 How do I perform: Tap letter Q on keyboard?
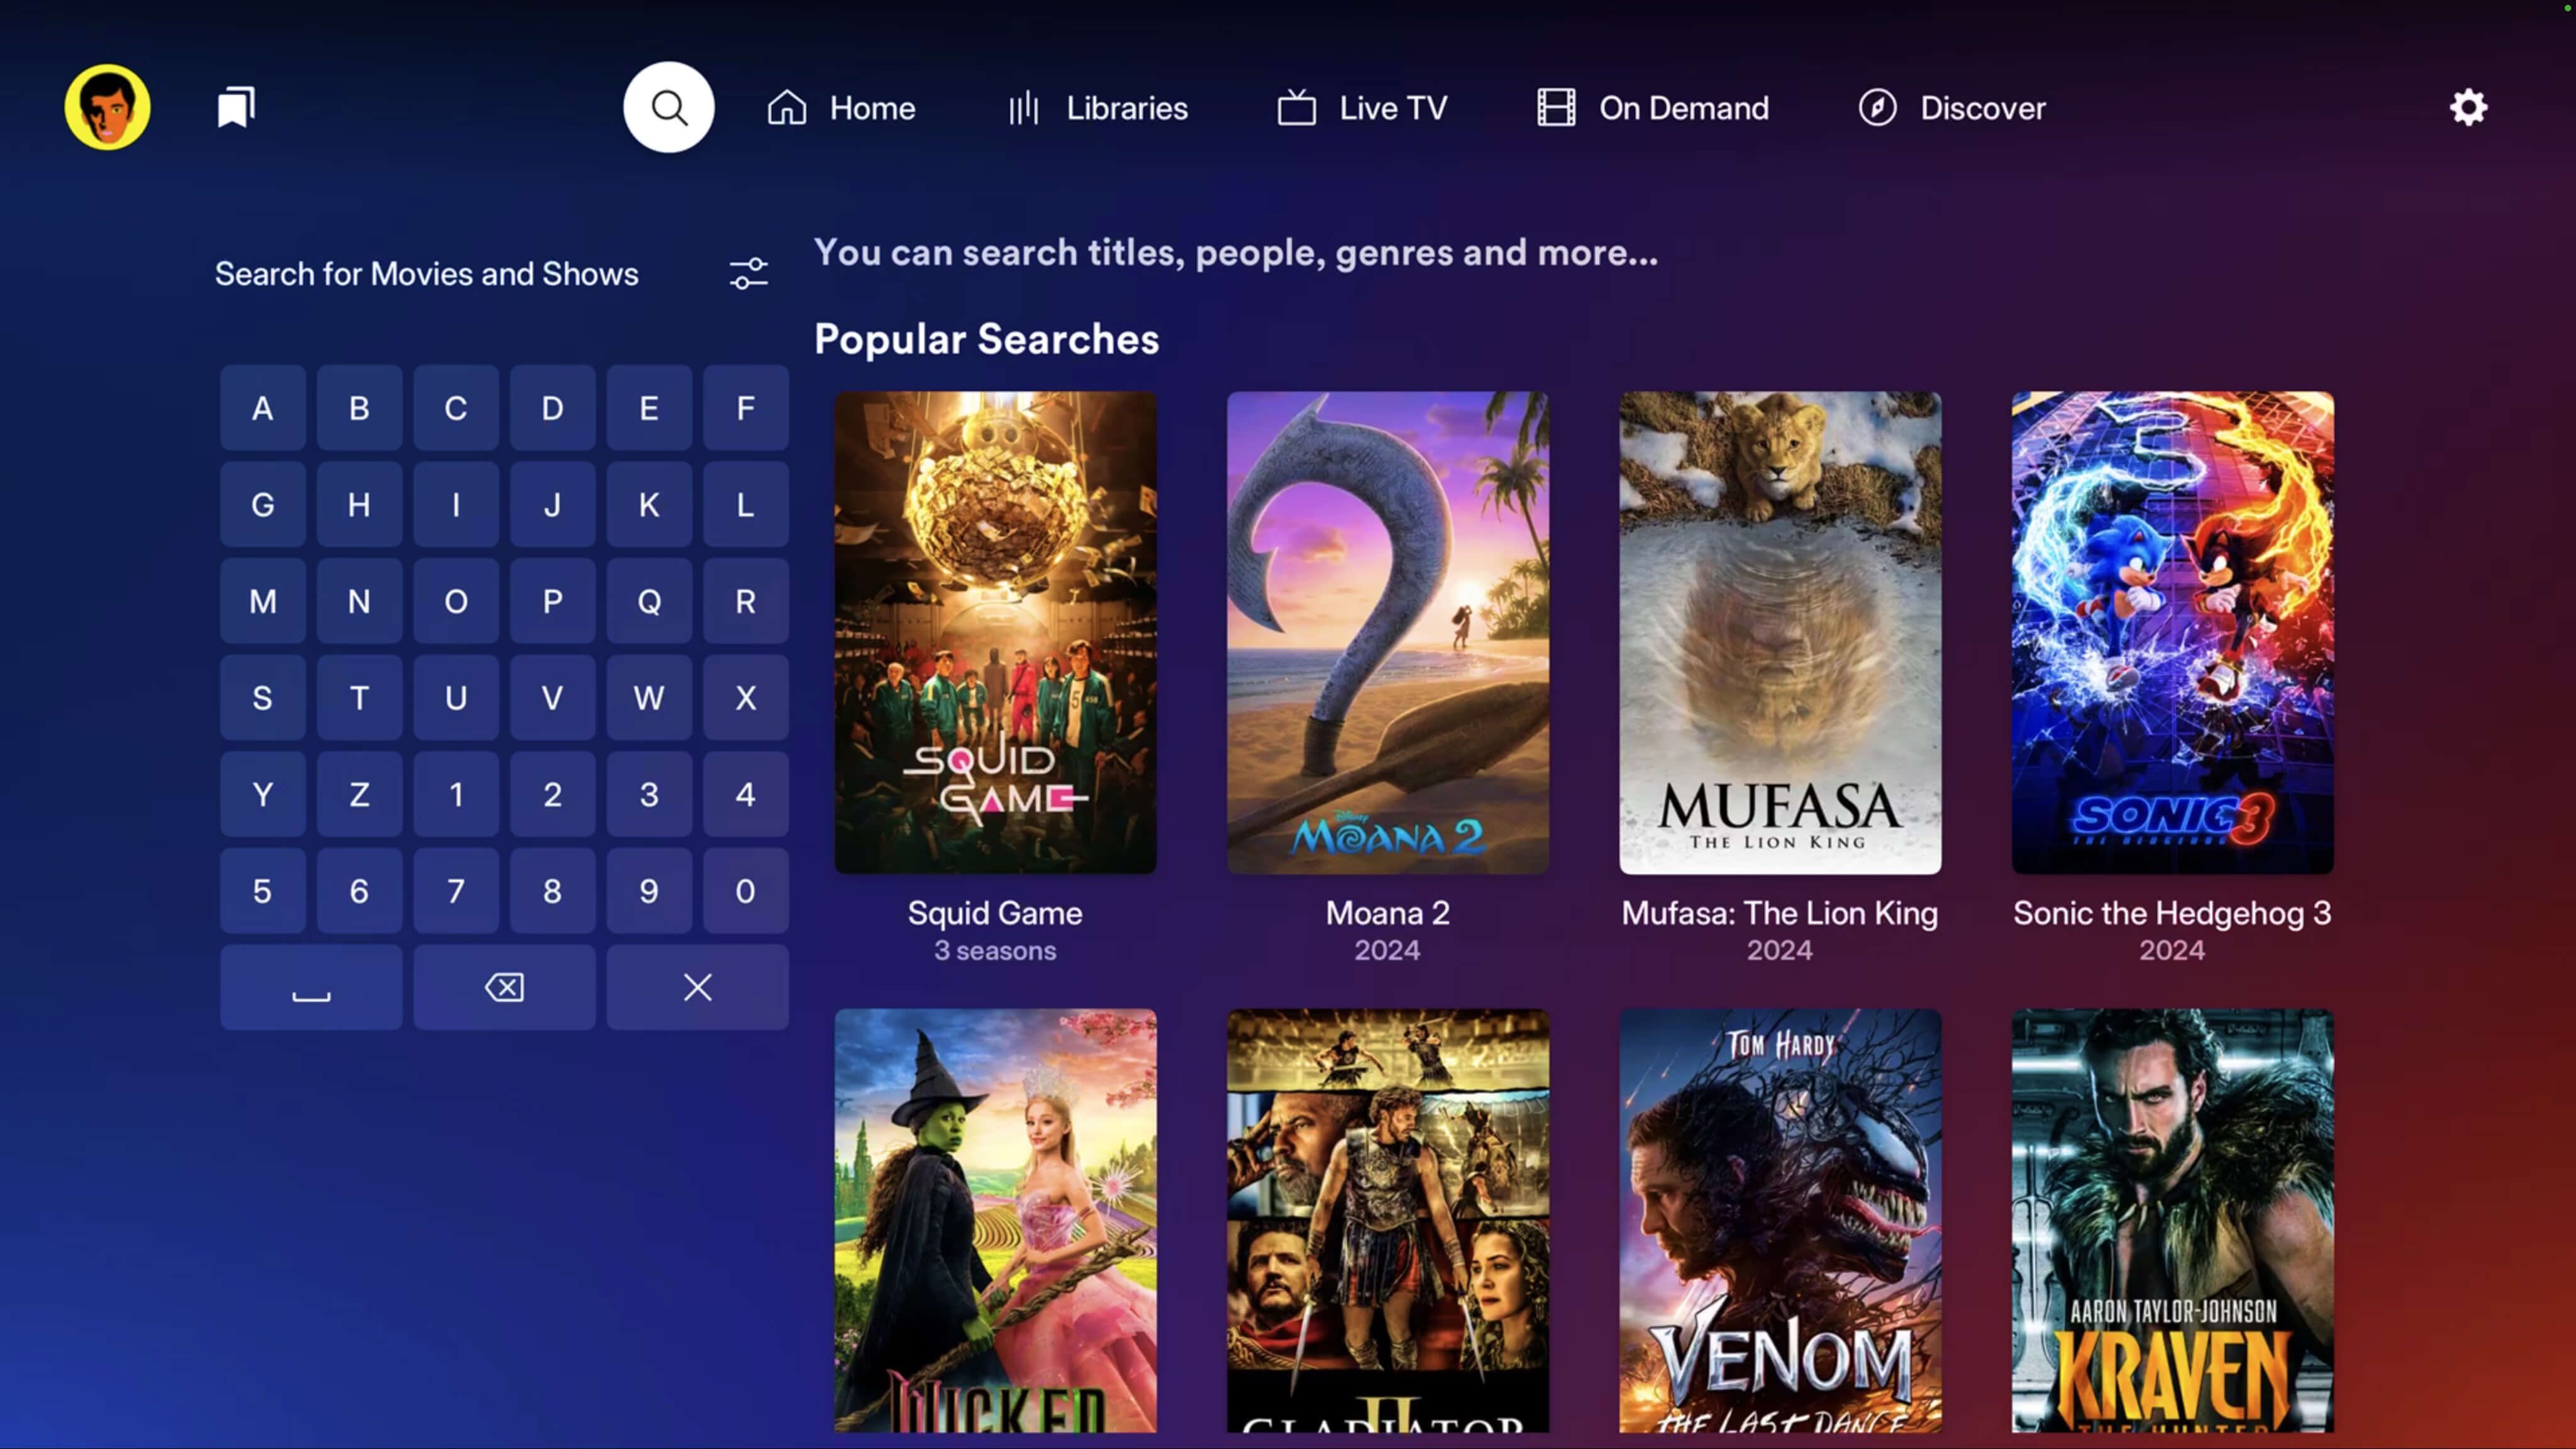(x=649, y=601)
